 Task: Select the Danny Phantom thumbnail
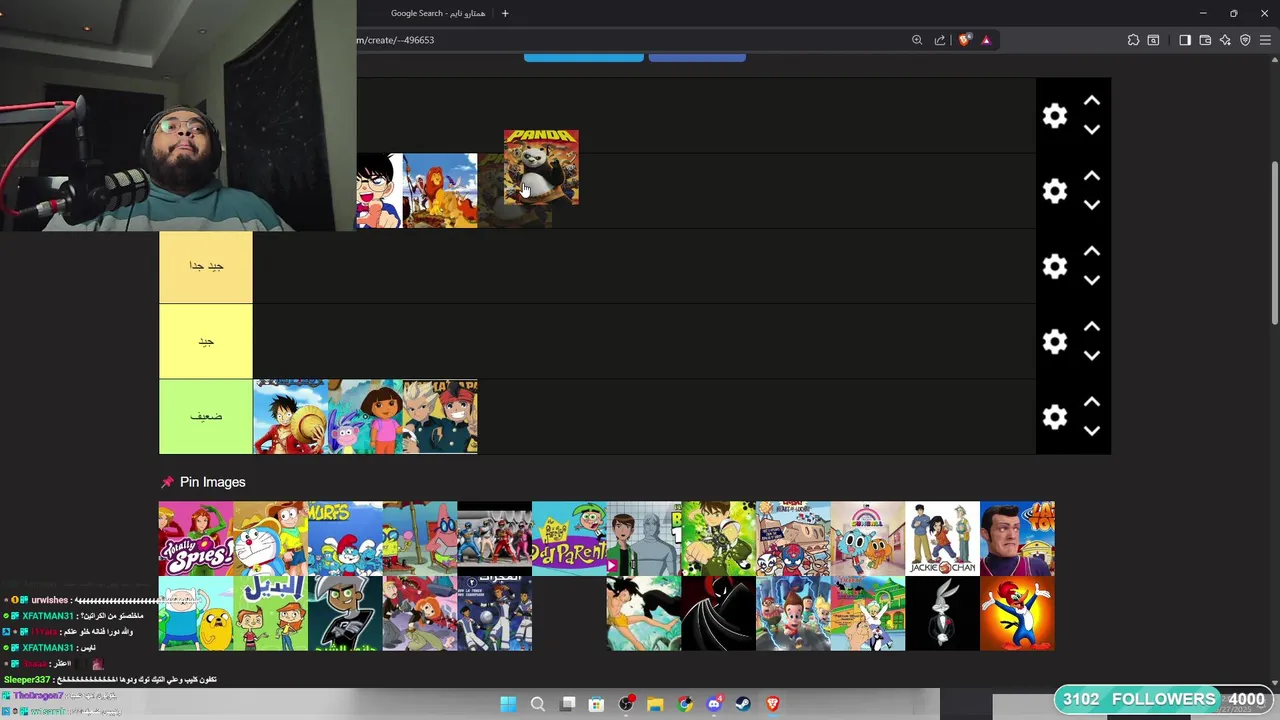pyautogui.click(x=345, y=613)
